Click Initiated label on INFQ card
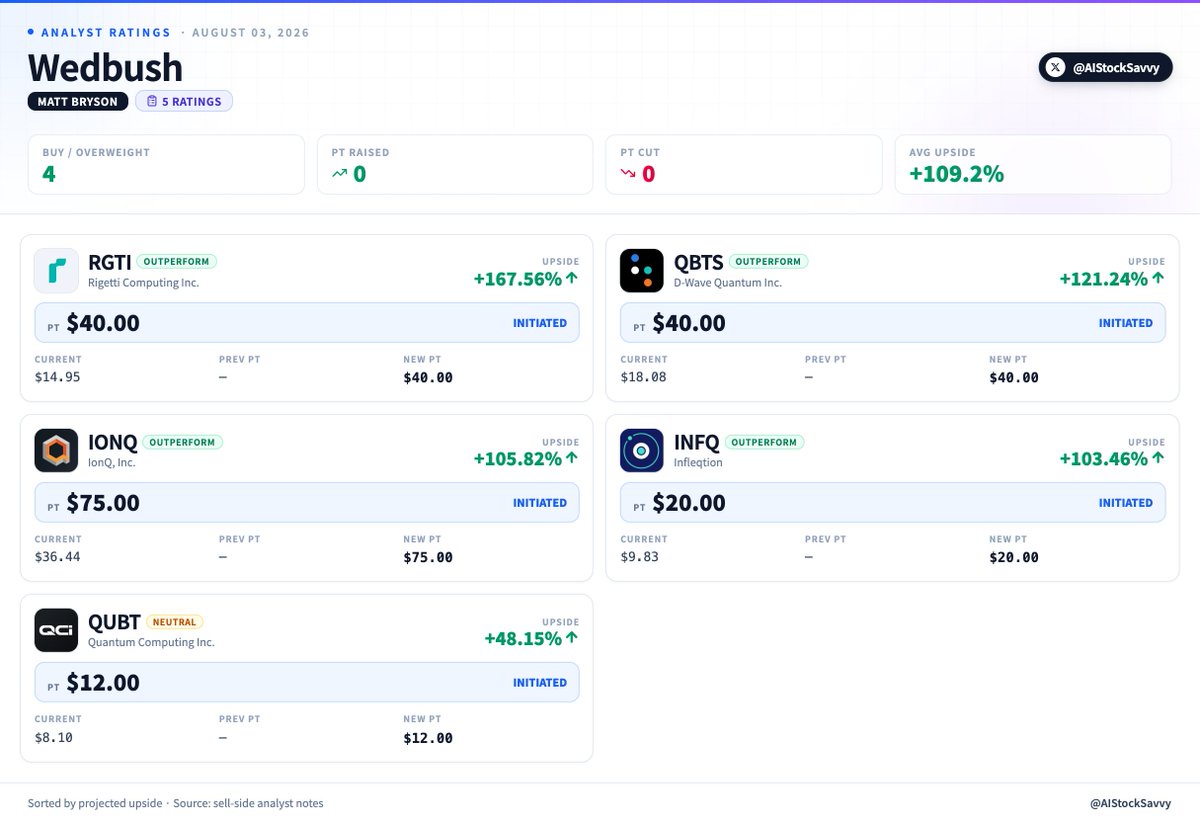Image resolution: width=1200 pixels, height=823 pixels. coord(1126,503)
